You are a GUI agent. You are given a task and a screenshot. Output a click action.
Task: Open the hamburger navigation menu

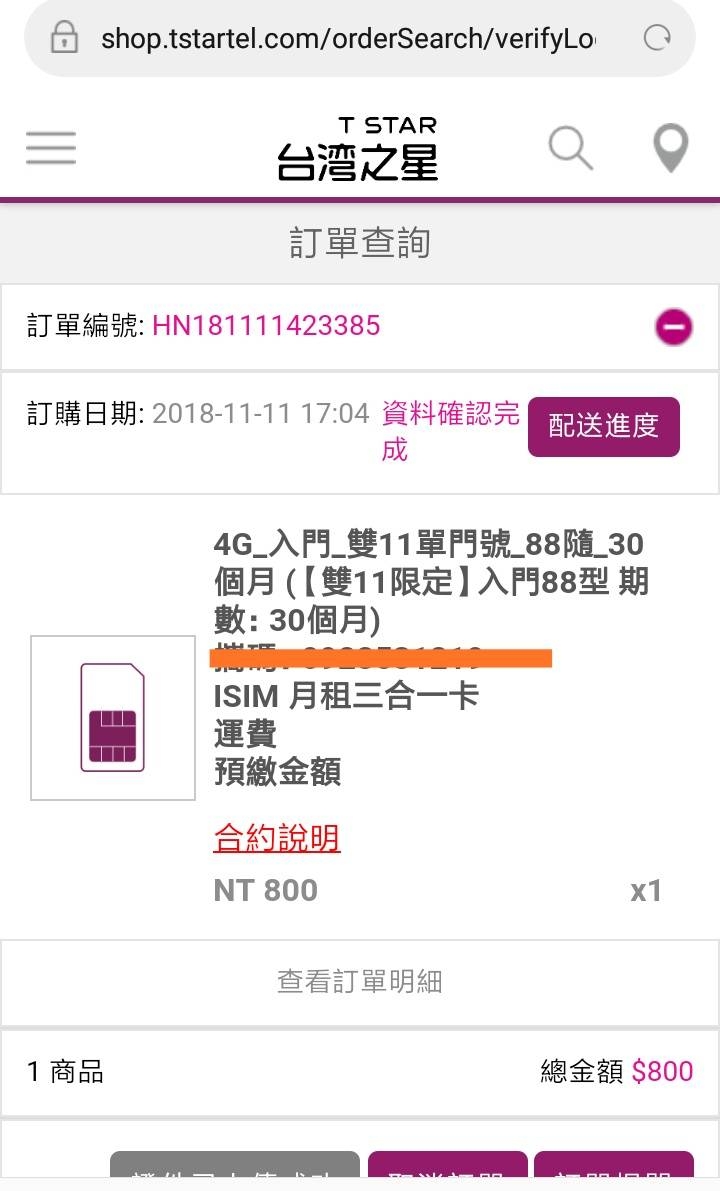pos(51,147)
